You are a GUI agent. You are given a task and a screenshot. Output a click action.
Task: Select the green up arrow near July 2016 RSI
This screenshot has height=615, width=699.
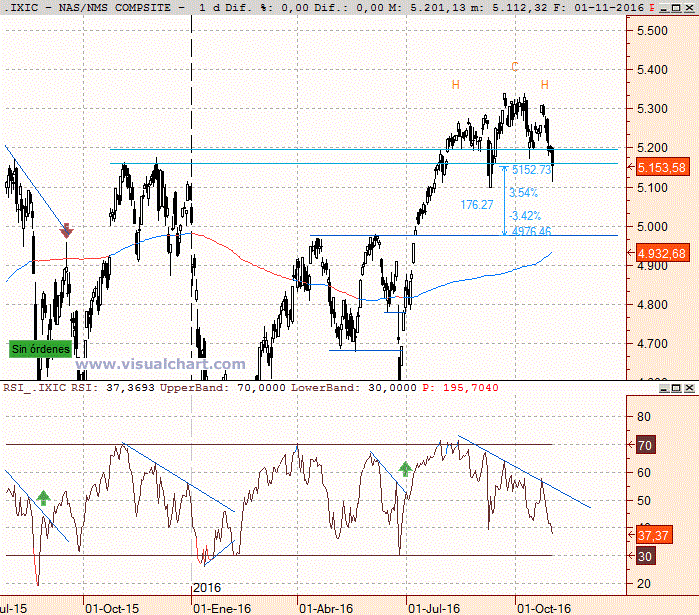click(x=405, y=469)
